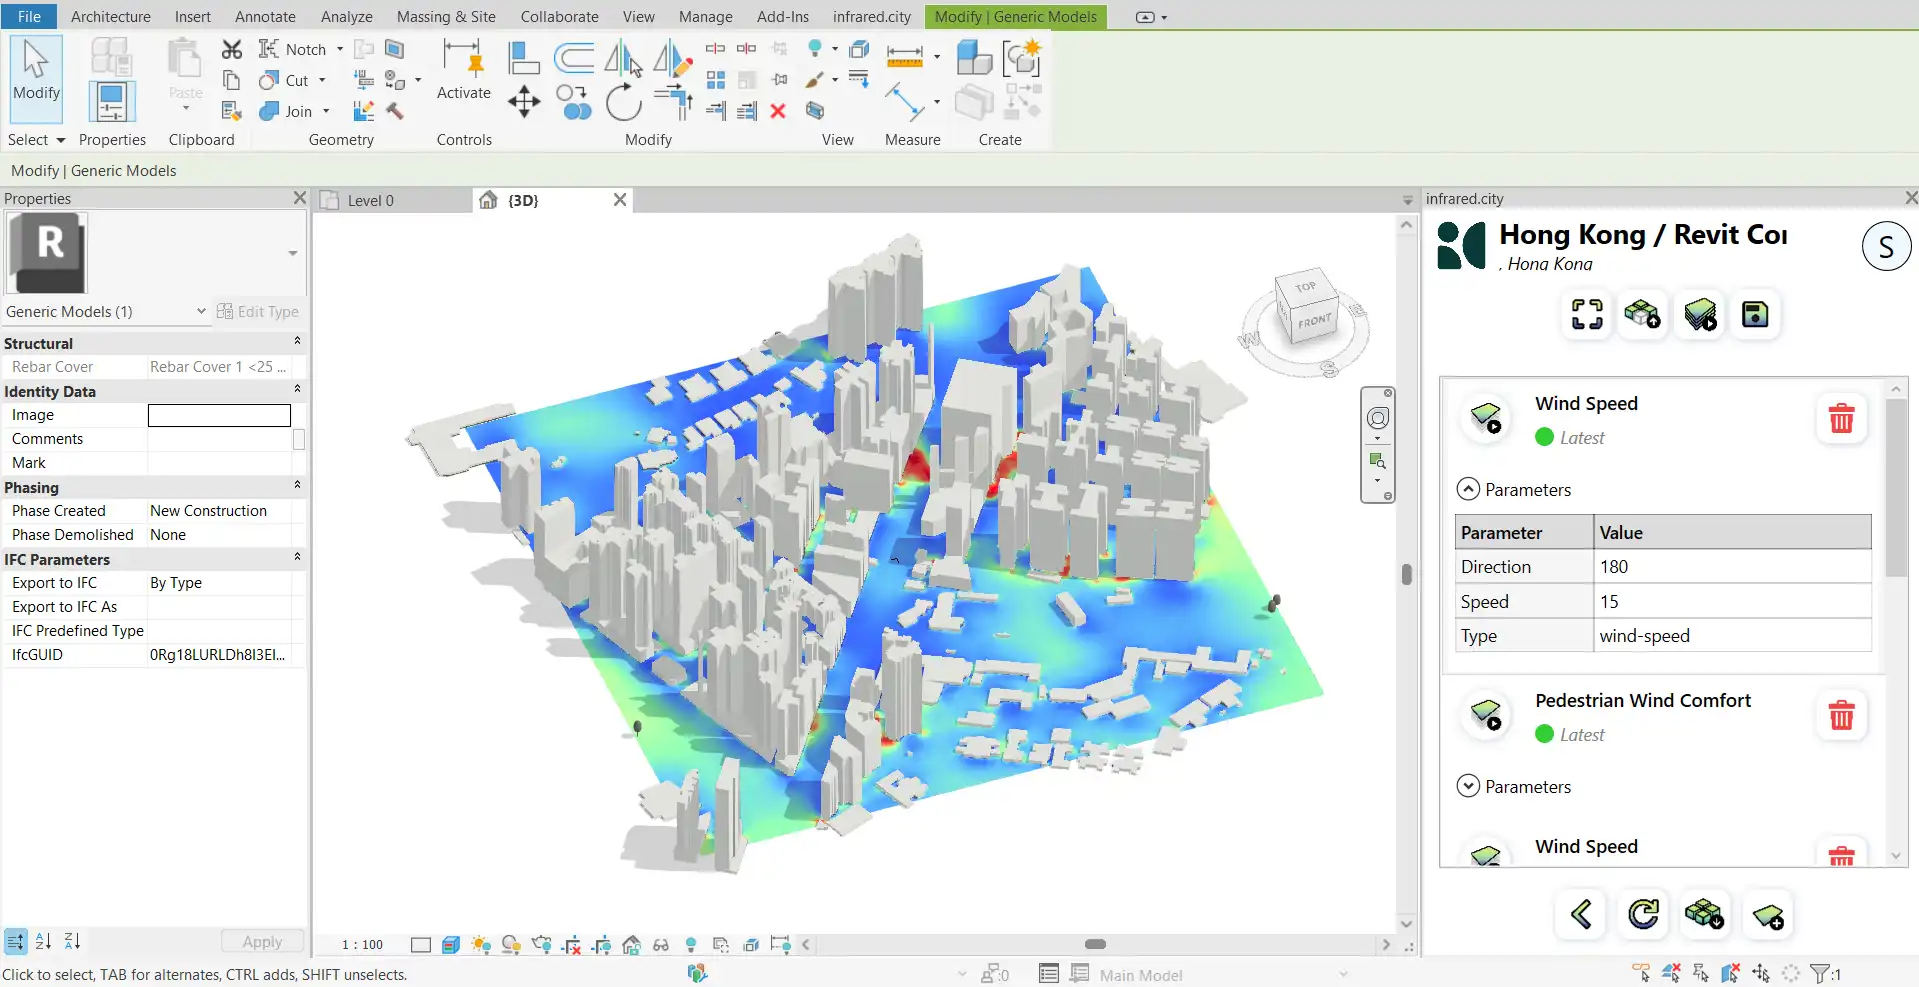Delete the first Wind Speed analysis
The image size is (1919, 987).
[x=1841, y=418]
